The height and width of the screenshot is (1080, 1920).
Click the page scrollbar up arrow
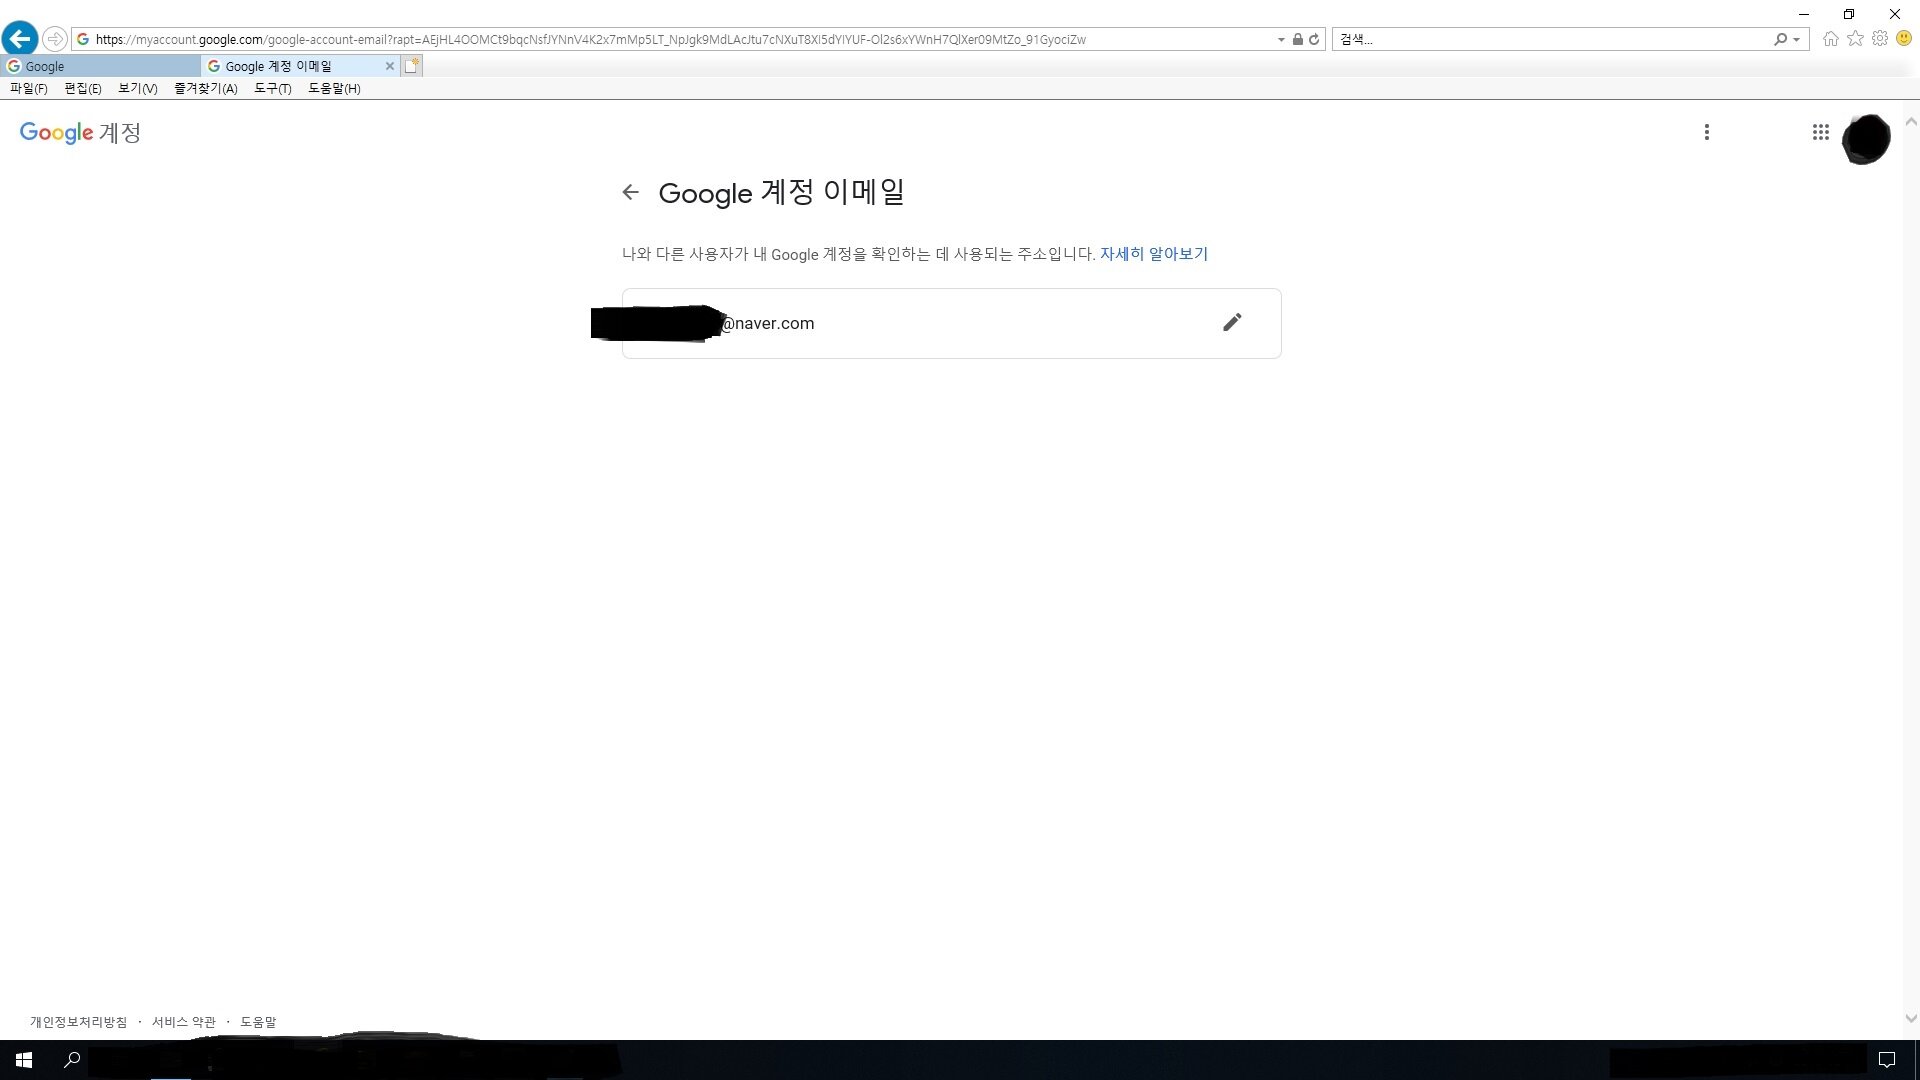pyautogui.click(x=1911, y=122)
